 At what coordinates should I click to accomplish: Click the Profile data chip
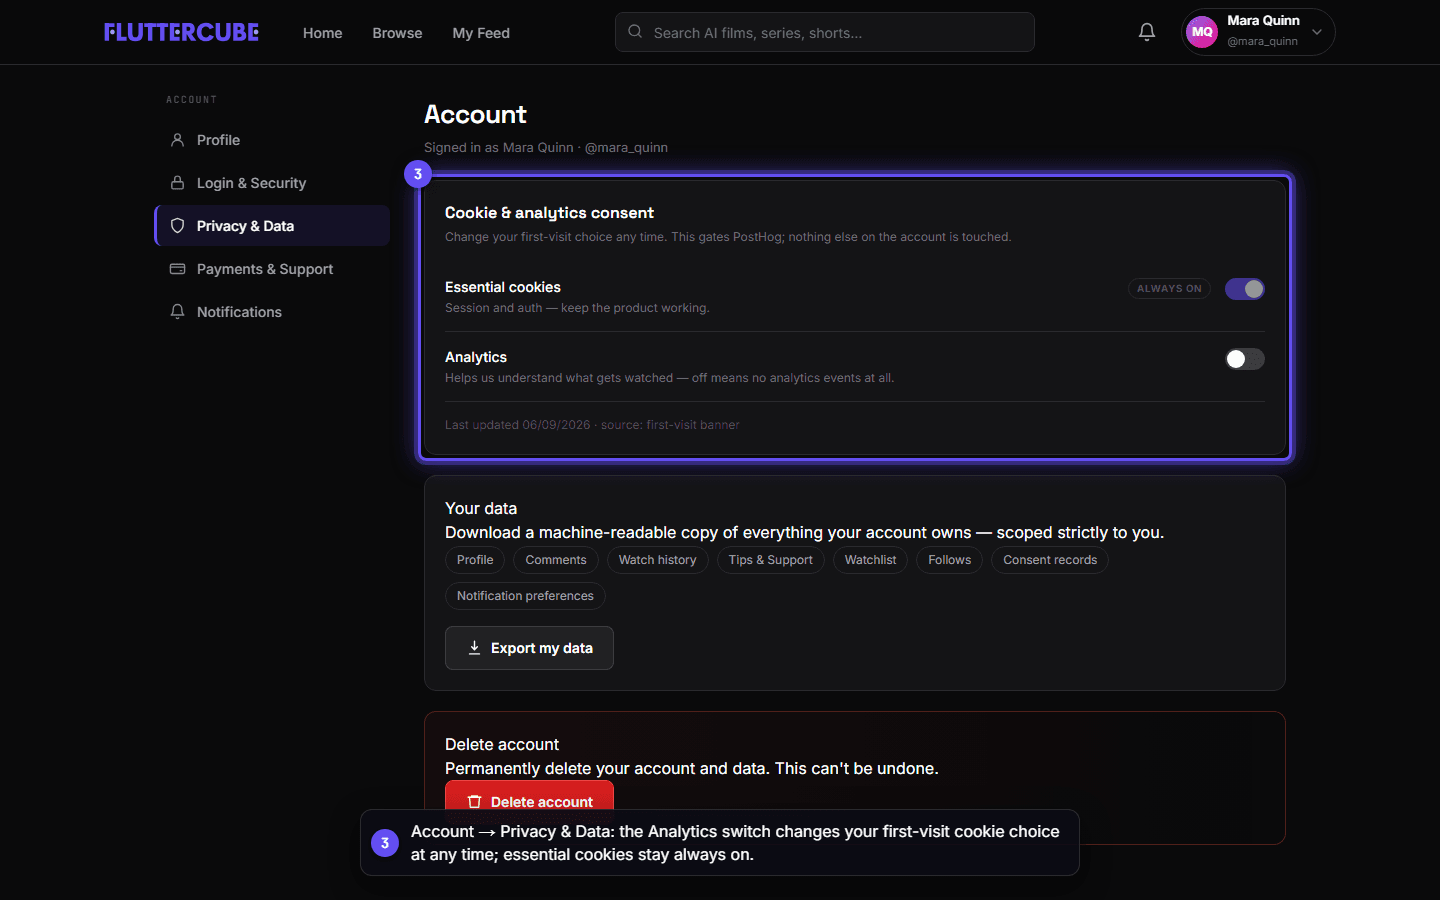[x=475, y=560]
